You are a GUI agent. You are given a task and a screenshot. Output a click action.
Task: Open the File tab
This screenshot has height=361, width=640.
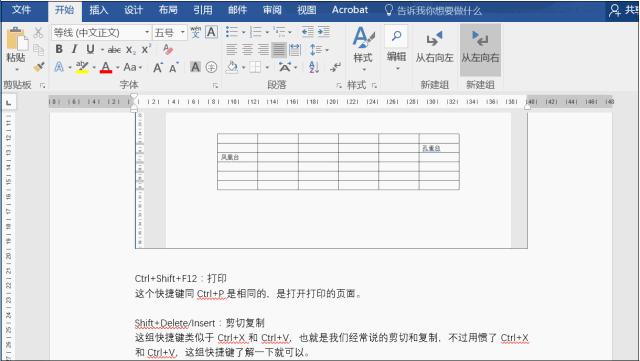tap(21, 9)
